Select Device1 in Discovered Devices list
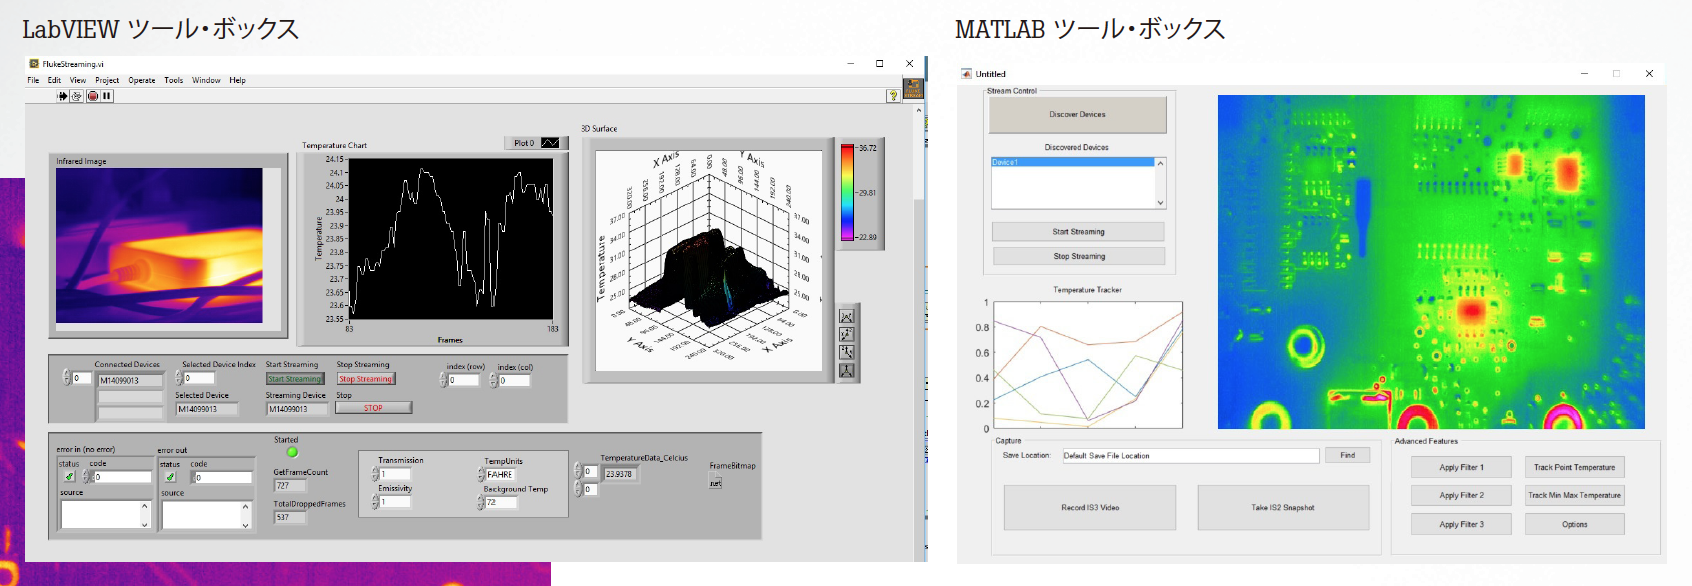This screenshot has width=1692, height=586. [1073, 162]
